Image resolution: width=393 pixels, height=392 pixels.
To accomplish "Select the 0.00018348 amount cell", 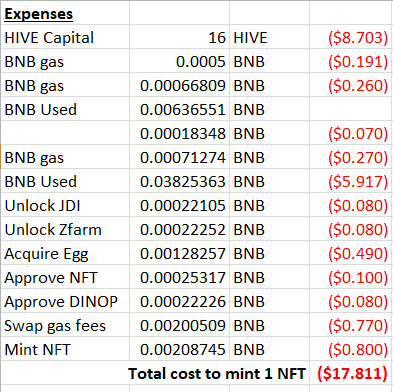I will tap(179, 133).
